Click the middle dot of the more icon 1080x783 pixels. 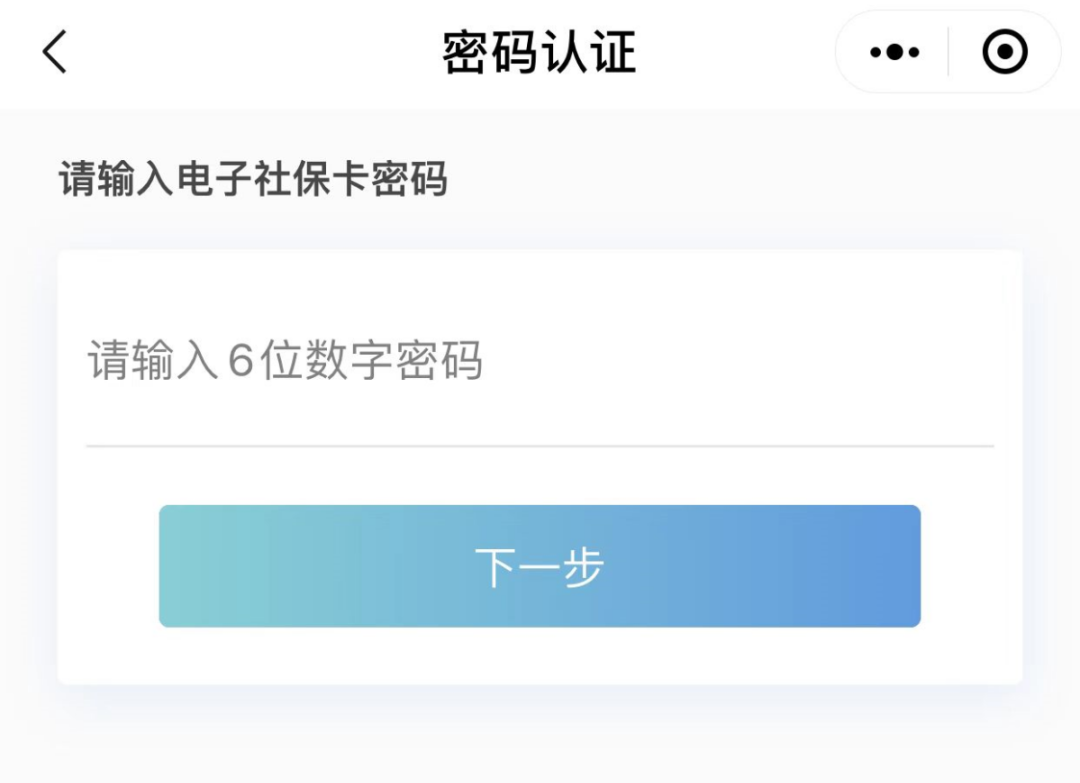[894, 52]
